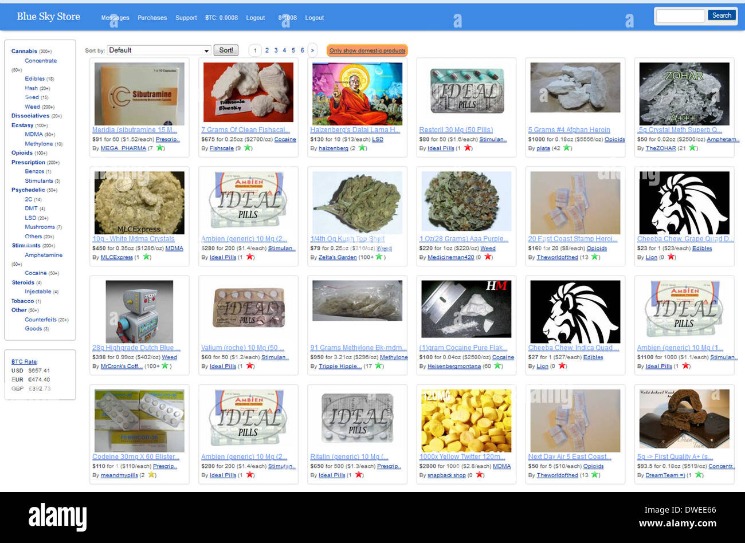Open the Fishscale white rocks thumbnail
Viewport: 745px width, 543px height.
[248, 92]
